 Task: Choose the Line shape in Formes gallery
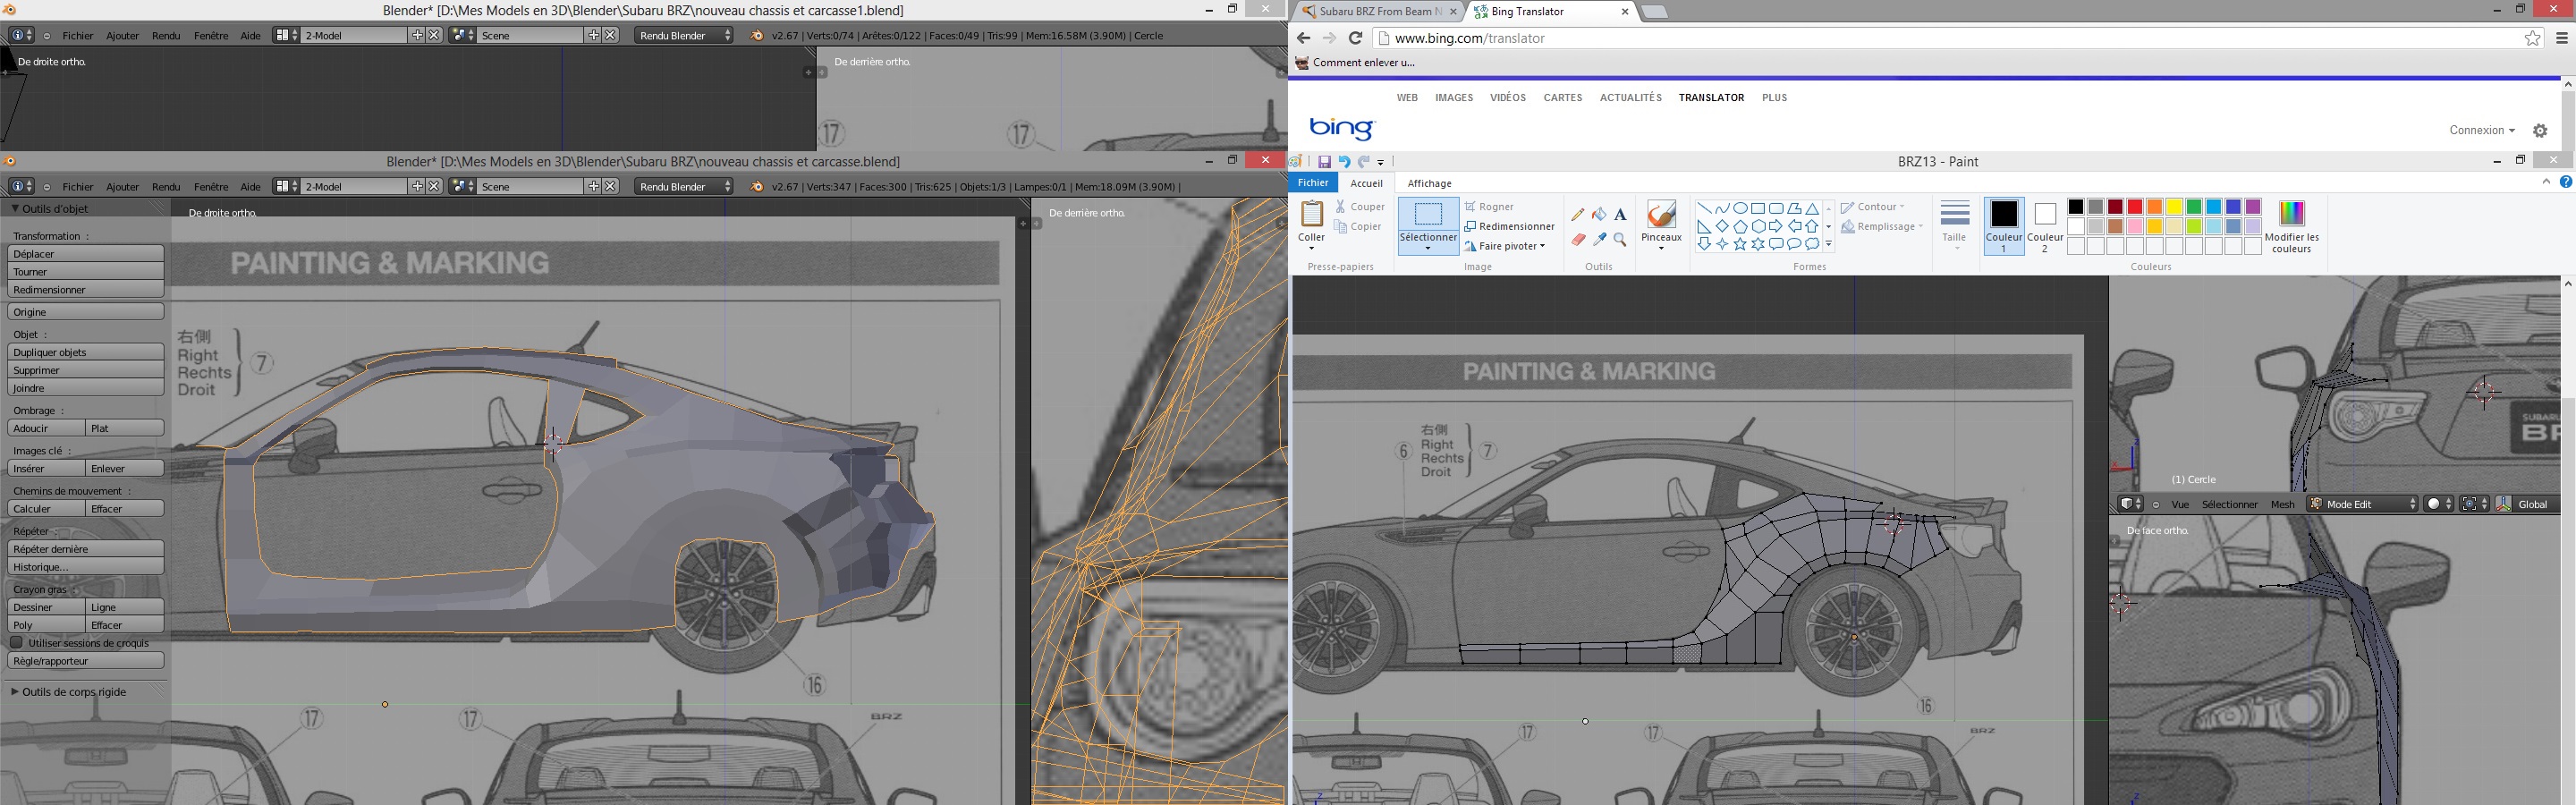point(1703,208)
